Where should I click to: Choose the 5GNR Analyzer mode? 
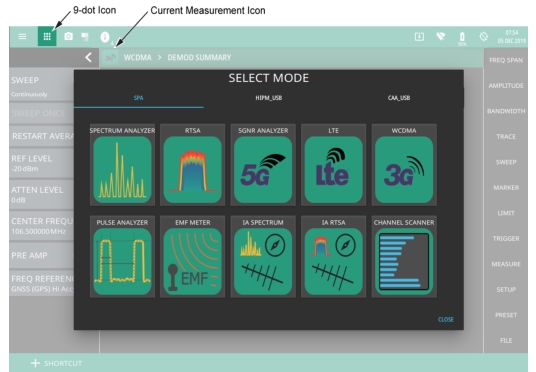(263, 169)
